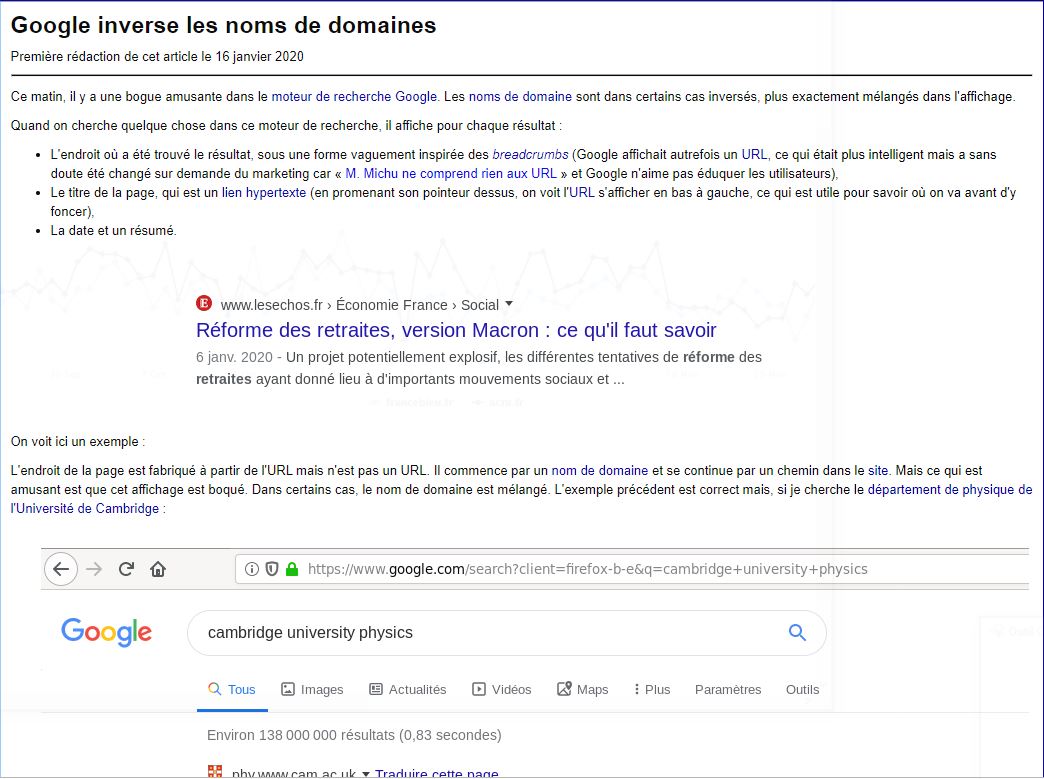The width and height of the screenshot is (1044, 779).
Task: Open the 'nom de domaine' link near 'chemin'
Action: tap(599, 471)
